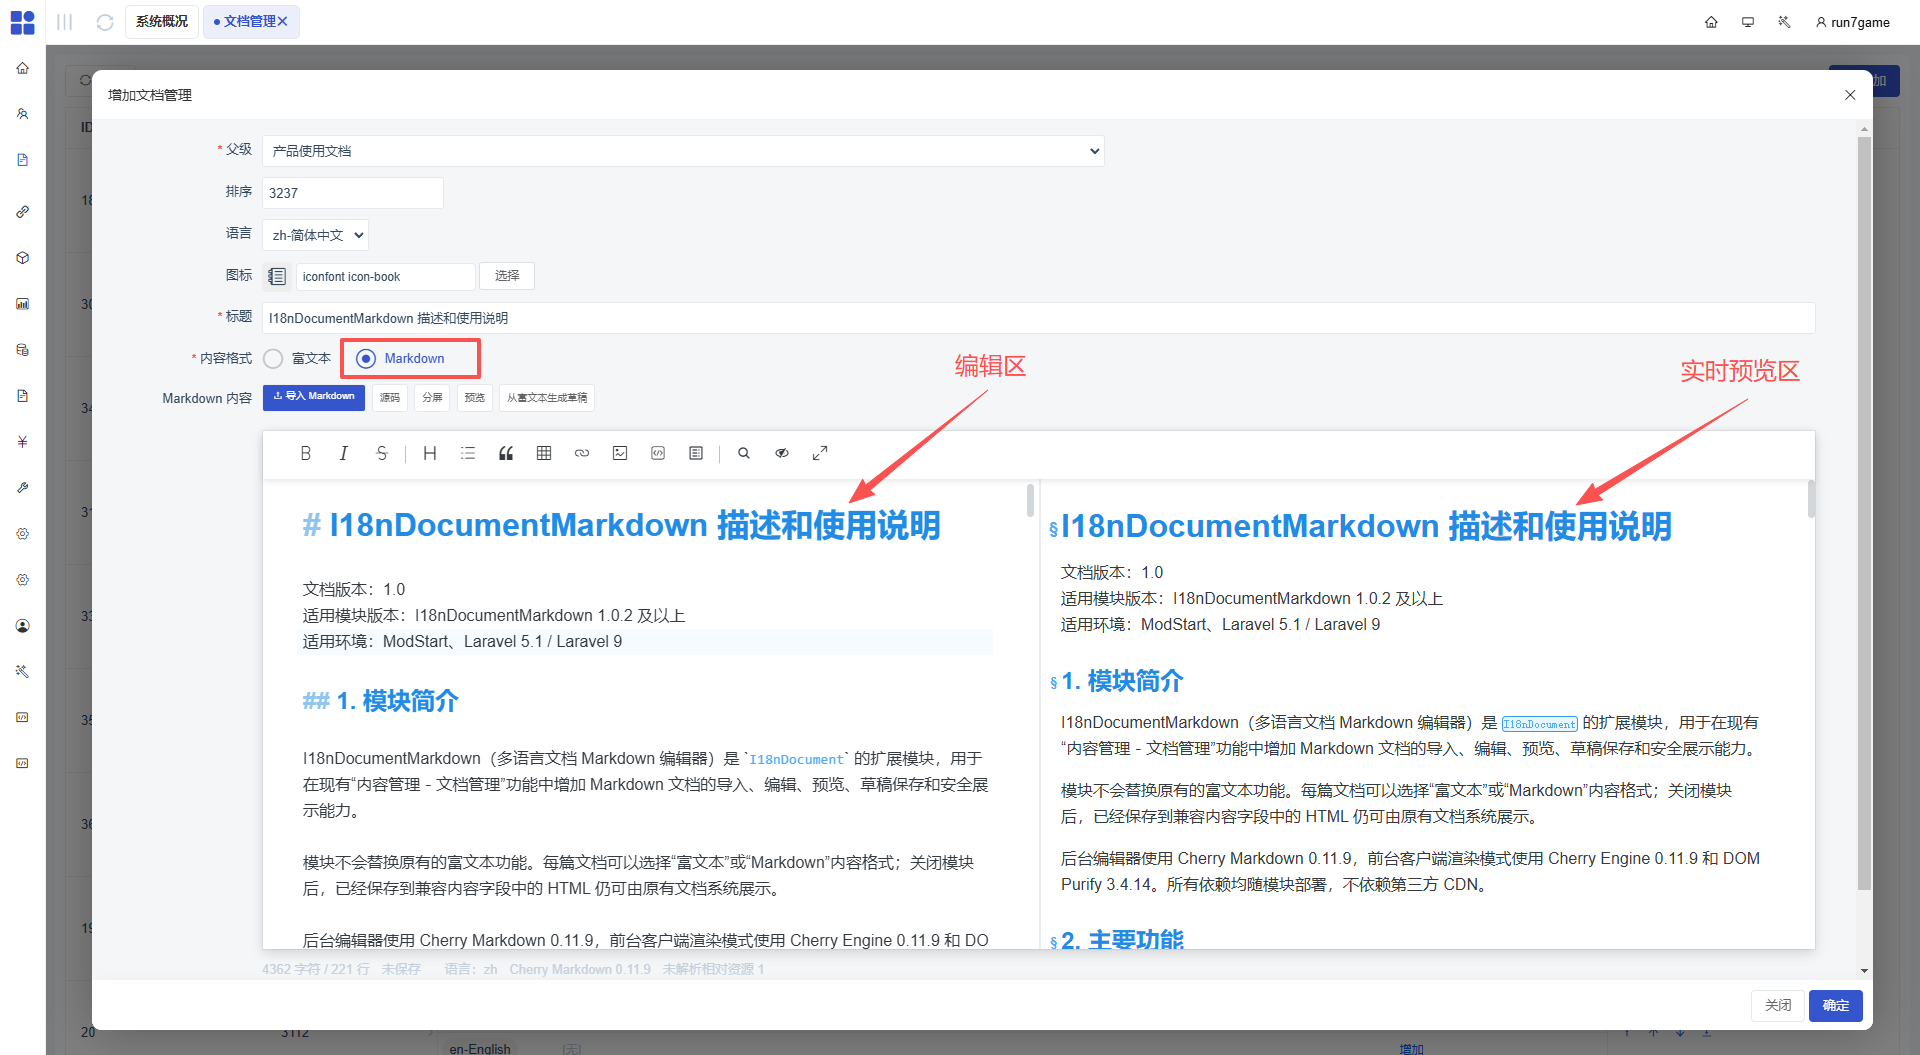Image resolution: width=1920 pixels, height=1055 pixels.
Task: Open the 语言 language dropdown
Action: (315, 235)
